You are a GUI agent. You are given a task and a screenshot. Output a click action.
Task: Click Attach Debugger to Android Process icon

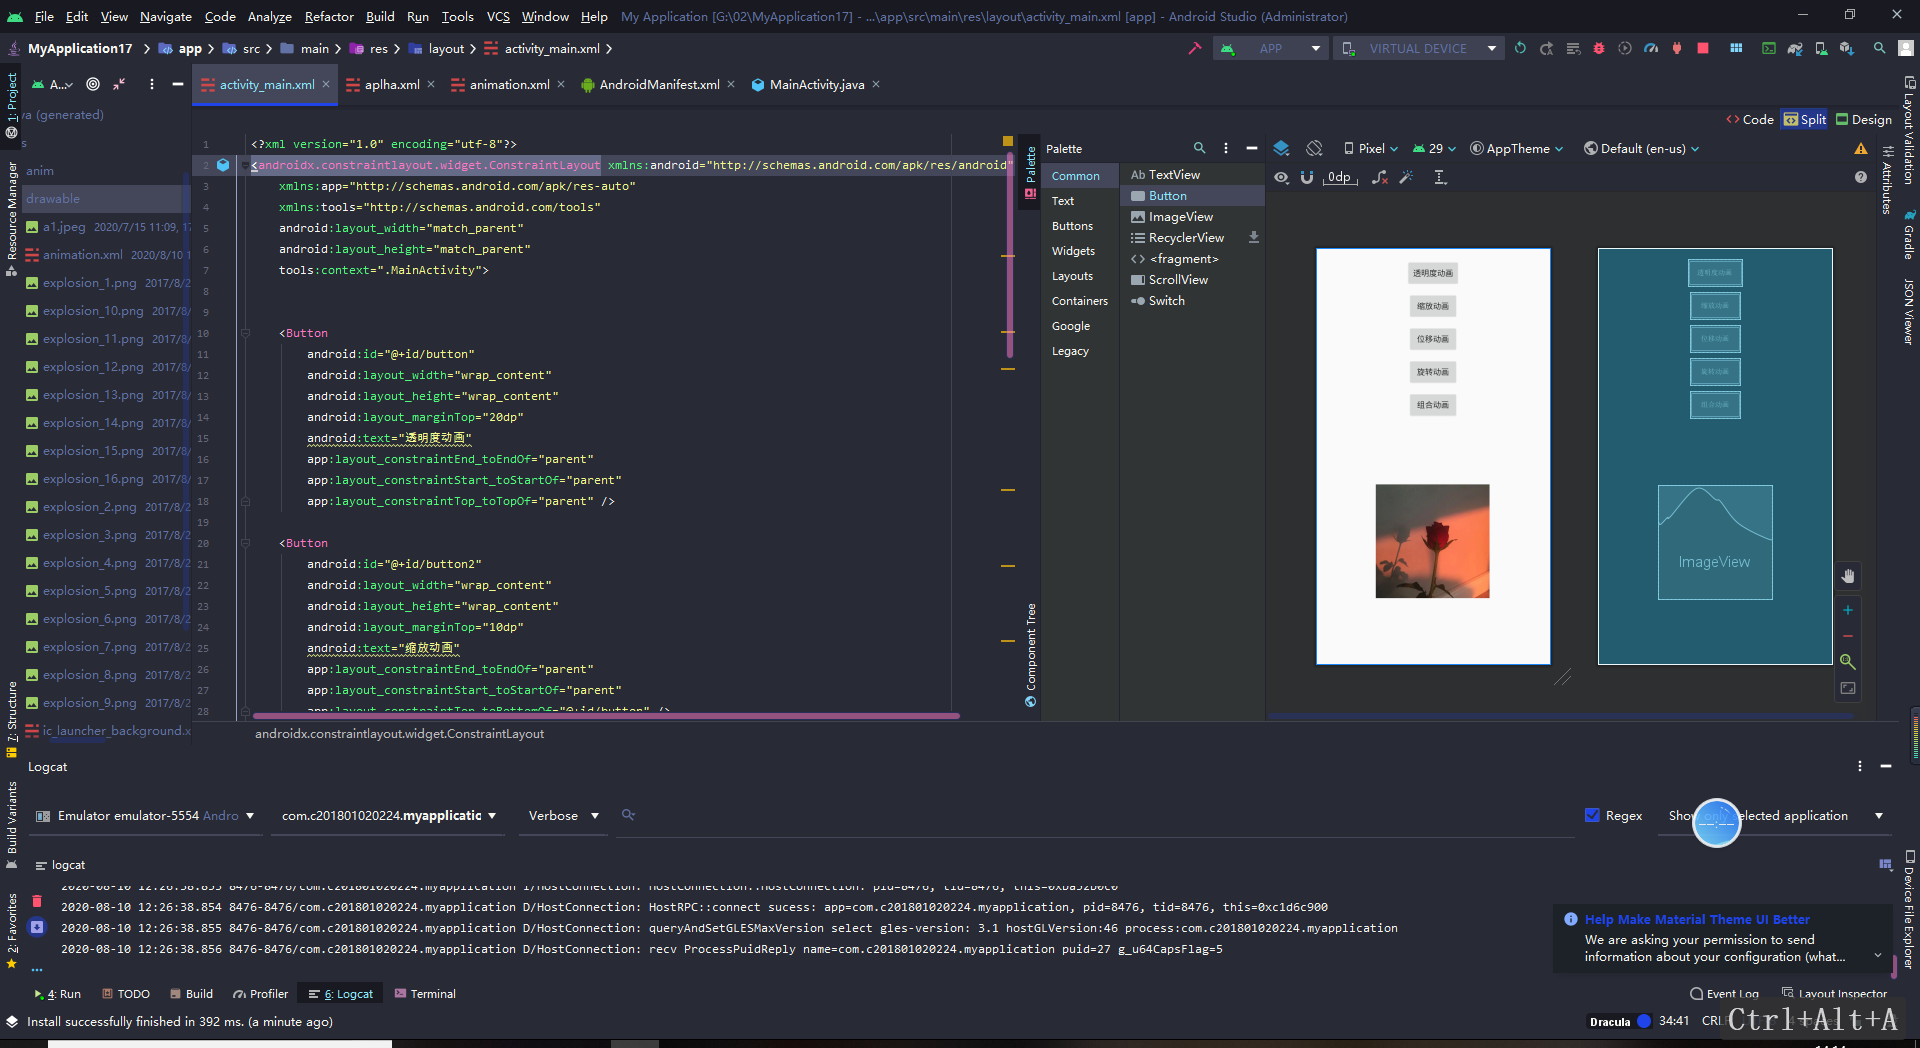(x=1677, y=48)
